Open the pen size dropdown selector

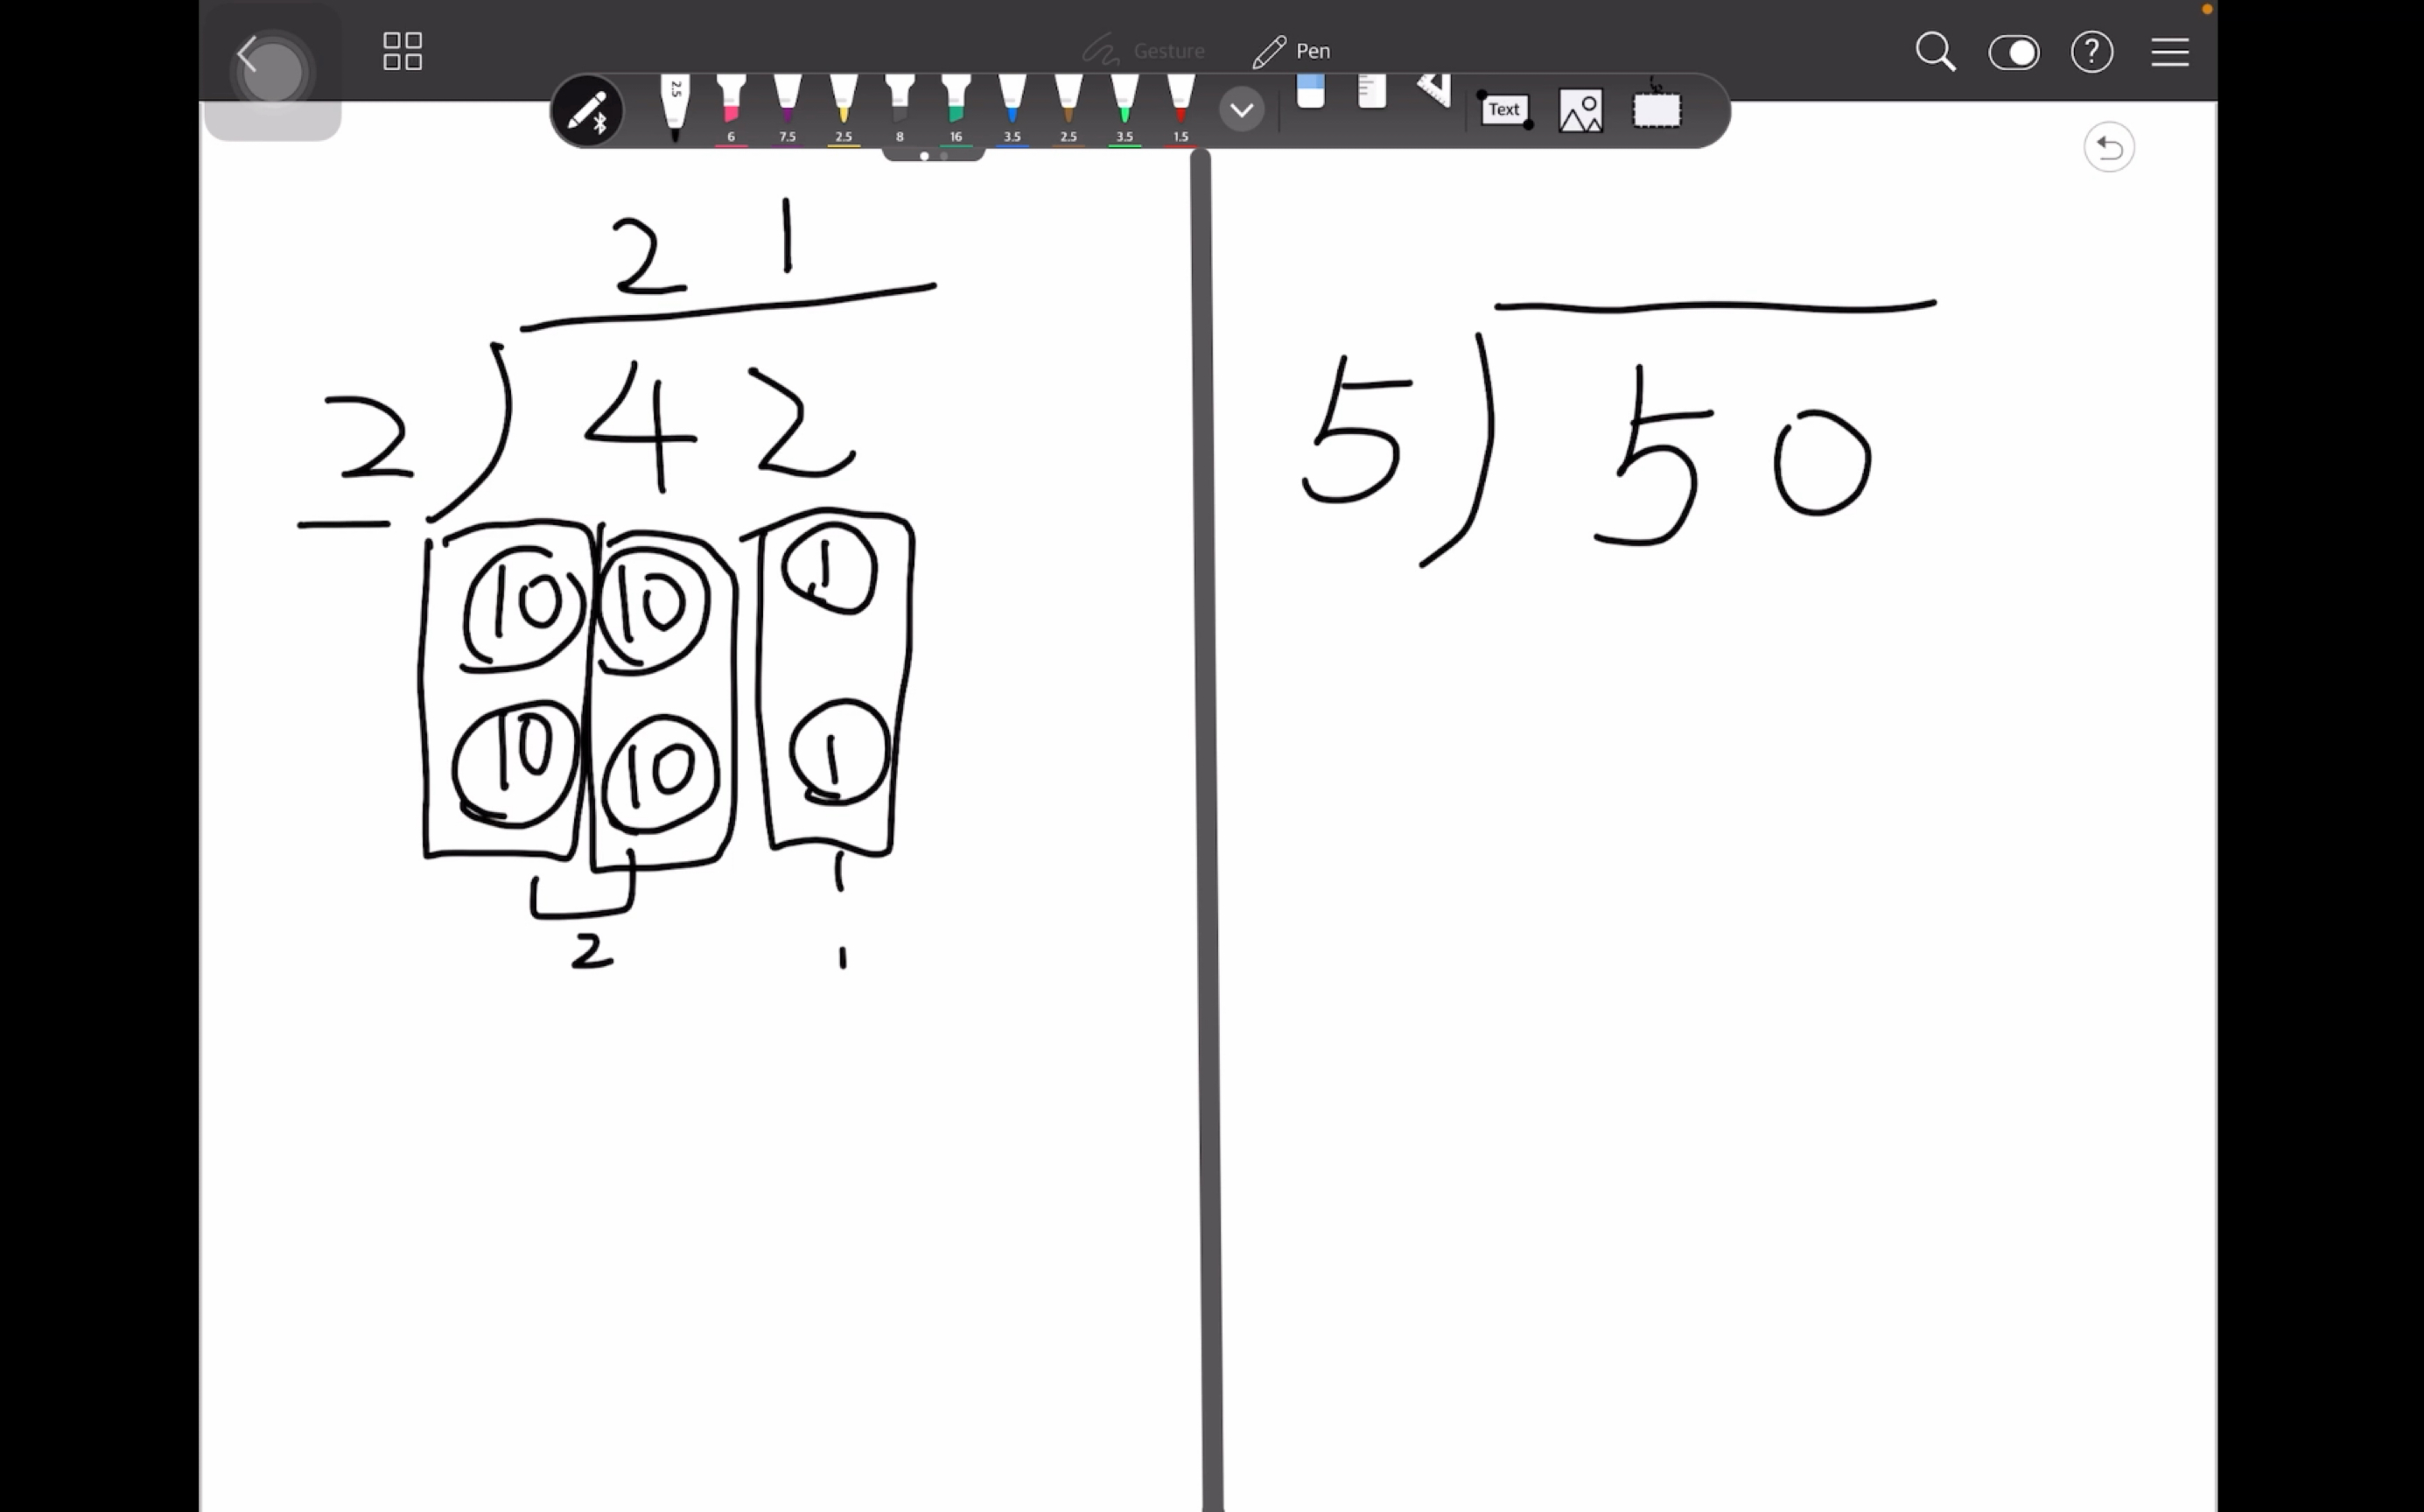coord(1242,111)
